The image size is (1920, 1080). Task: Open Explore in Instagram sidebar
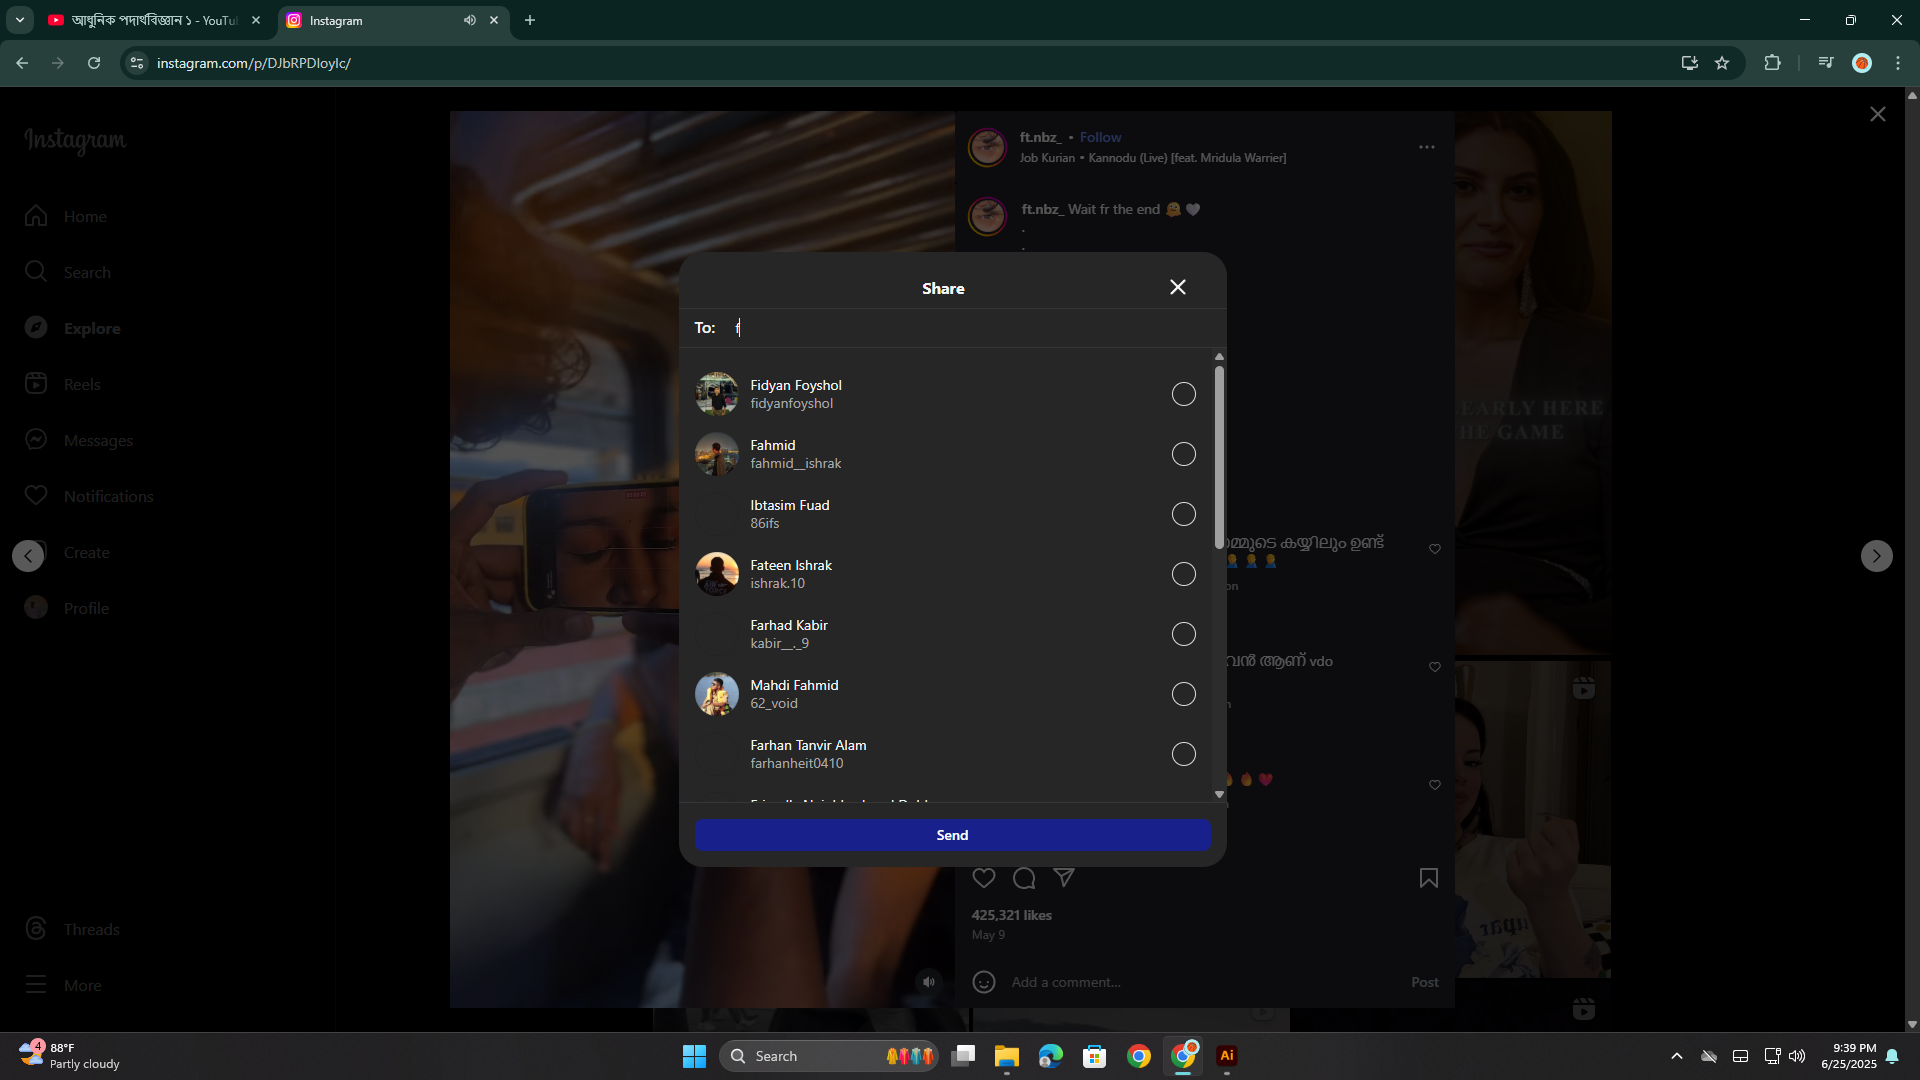coord(72,328)
